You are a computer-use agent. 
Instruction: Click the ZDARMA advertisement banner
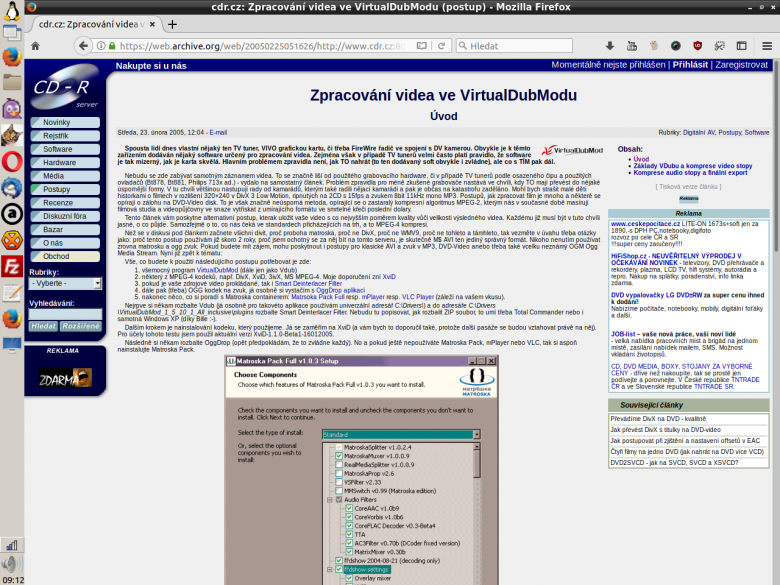click(x=65, y=379)
